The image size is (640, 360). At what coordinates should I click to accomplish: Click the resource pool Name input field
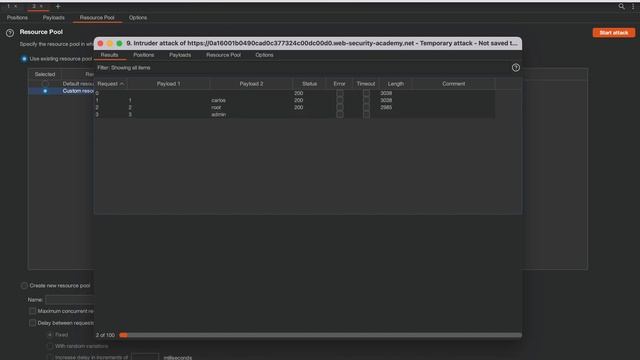pyautogui.click(x=69, y=300)
